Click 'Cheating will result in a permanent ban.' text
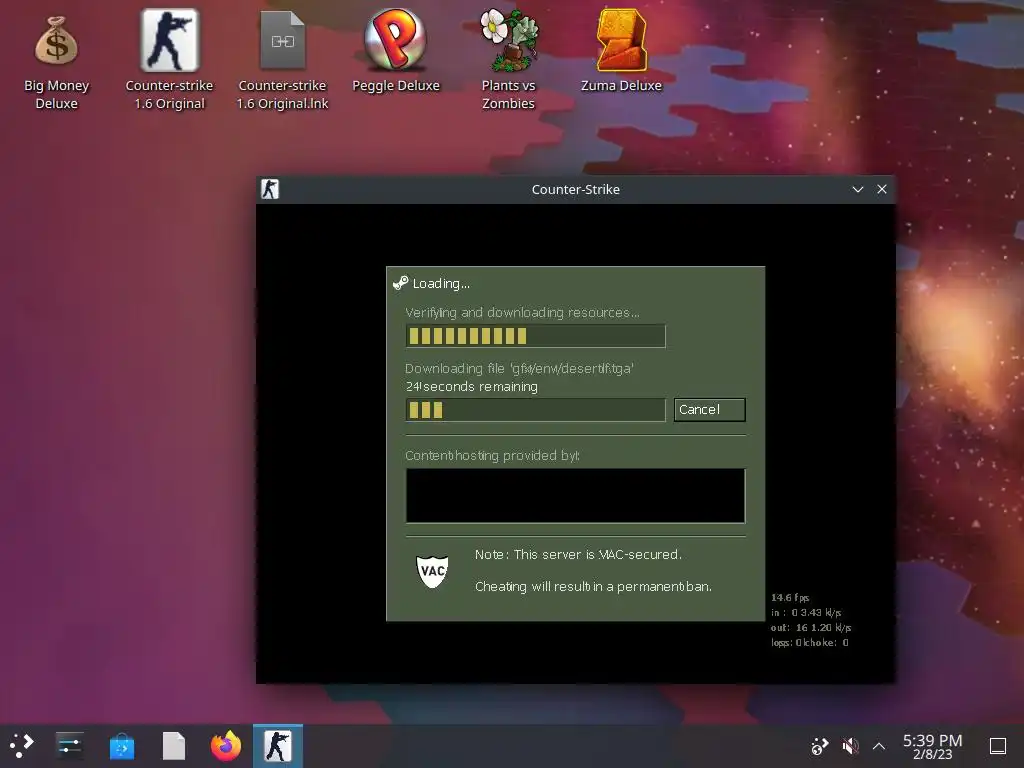The width and height of the screenshot is (1024, 768). [x=593, y=586]
